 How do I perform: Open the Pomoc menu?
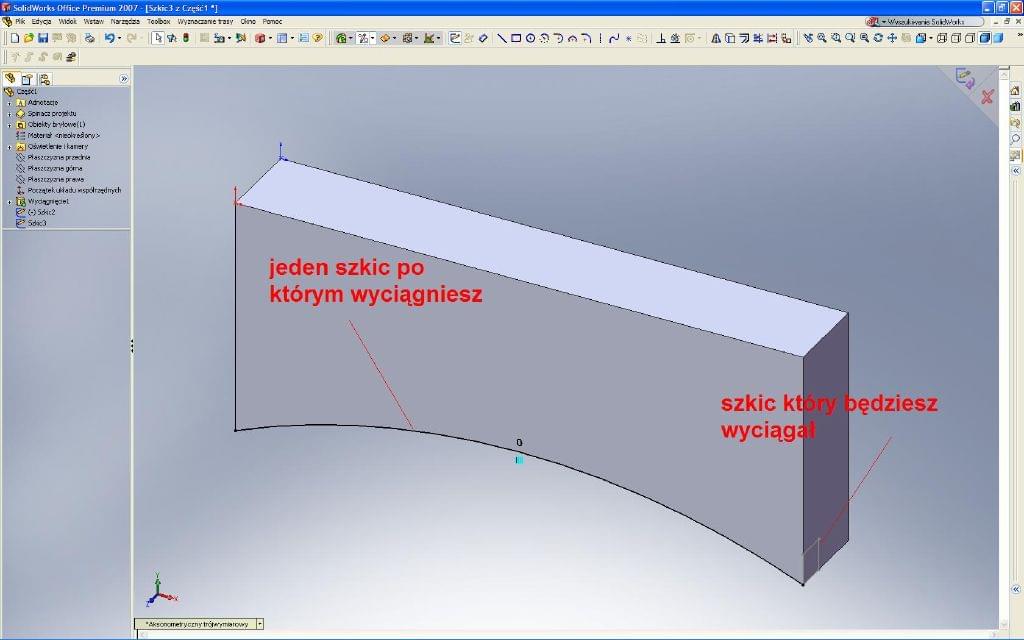pos(272,22)
